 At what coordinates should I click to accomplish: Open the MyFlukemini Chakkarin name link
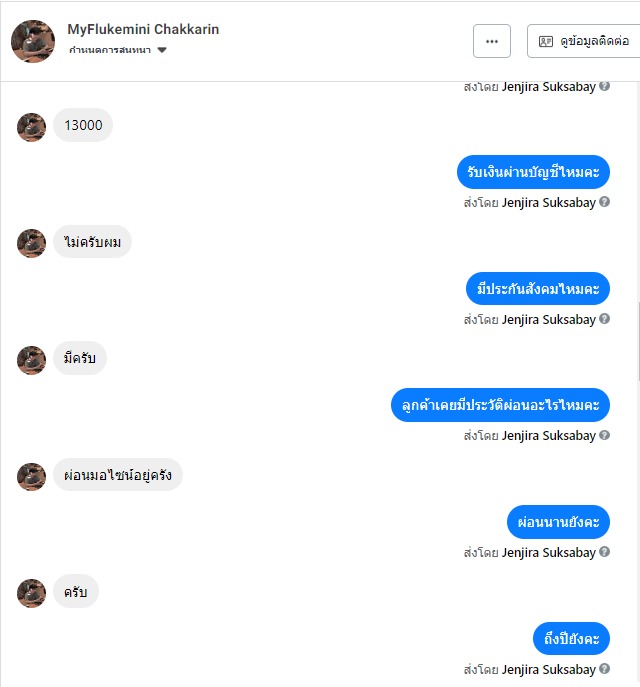tap(143, 29)
